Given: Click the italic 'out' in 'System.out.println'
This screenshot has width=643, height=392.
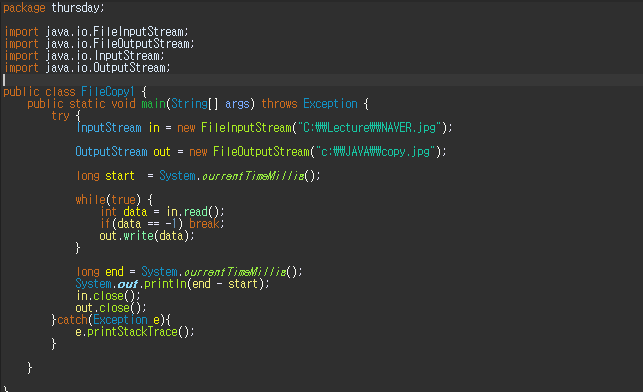Looking at the screenshot, I should [x=127, y=284].
